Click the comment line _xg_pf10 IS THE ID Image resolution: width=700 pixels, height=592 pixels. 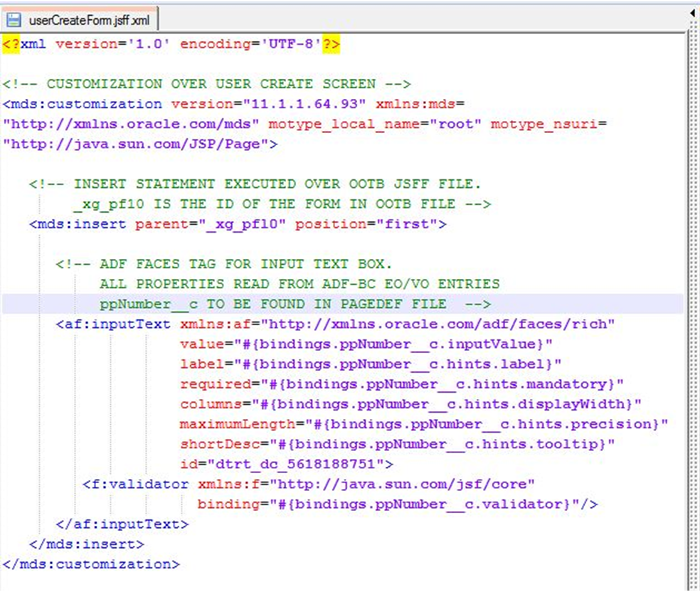click(282, 204)
